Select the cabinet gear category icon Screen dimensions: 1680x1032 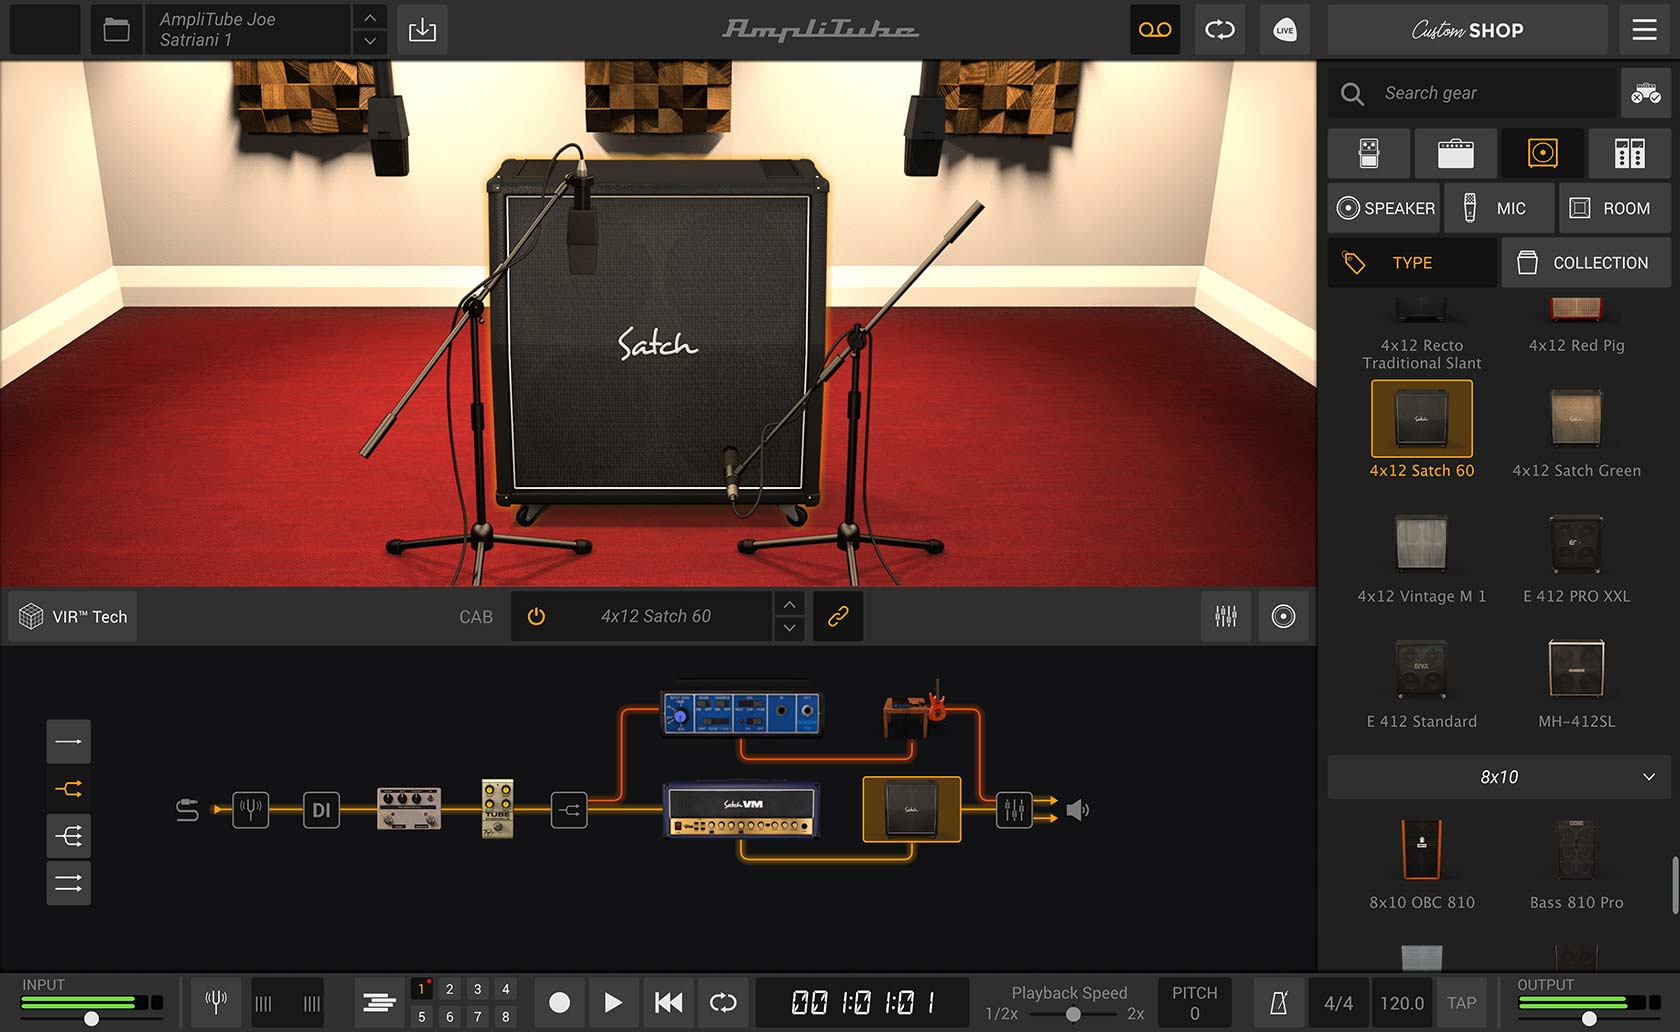click(1542, 153)
